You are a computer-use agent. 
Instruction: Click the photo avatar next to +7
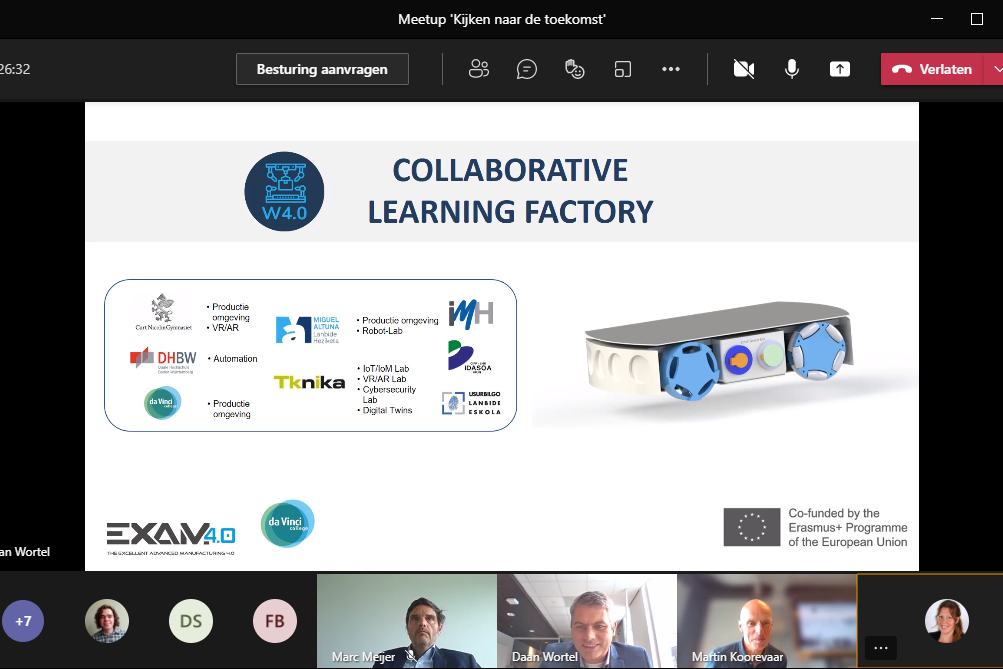tap(106, 620)
